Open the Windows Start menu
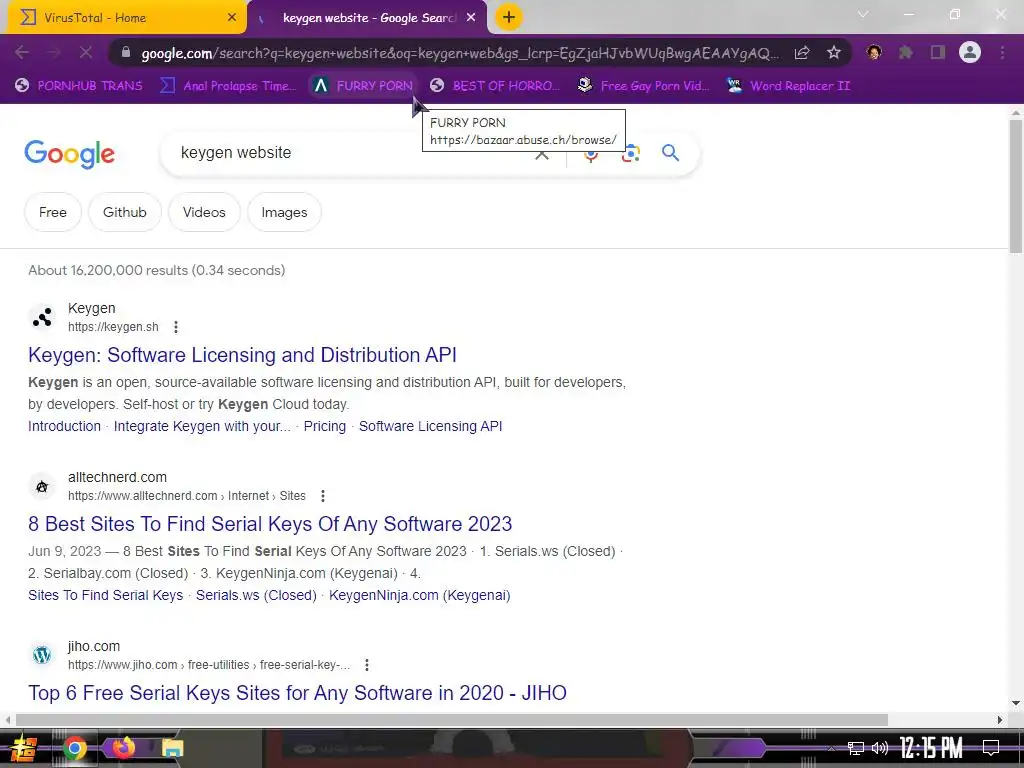Viewport: 1024px width, 768px height. (x=24, y=748)
